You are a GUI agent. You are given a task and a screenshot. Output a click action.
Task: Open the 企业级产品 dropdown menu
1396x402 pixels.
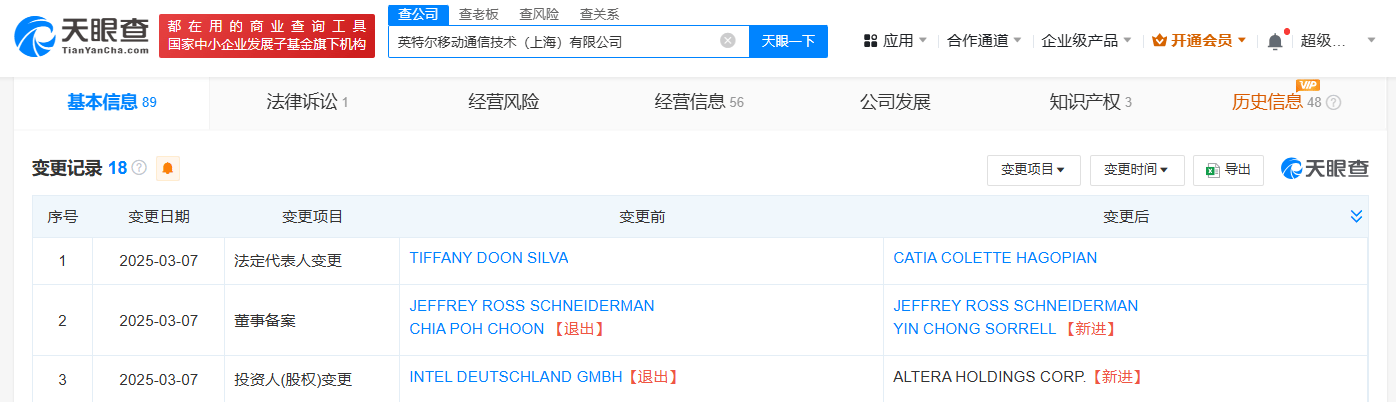coord(1086,41)
